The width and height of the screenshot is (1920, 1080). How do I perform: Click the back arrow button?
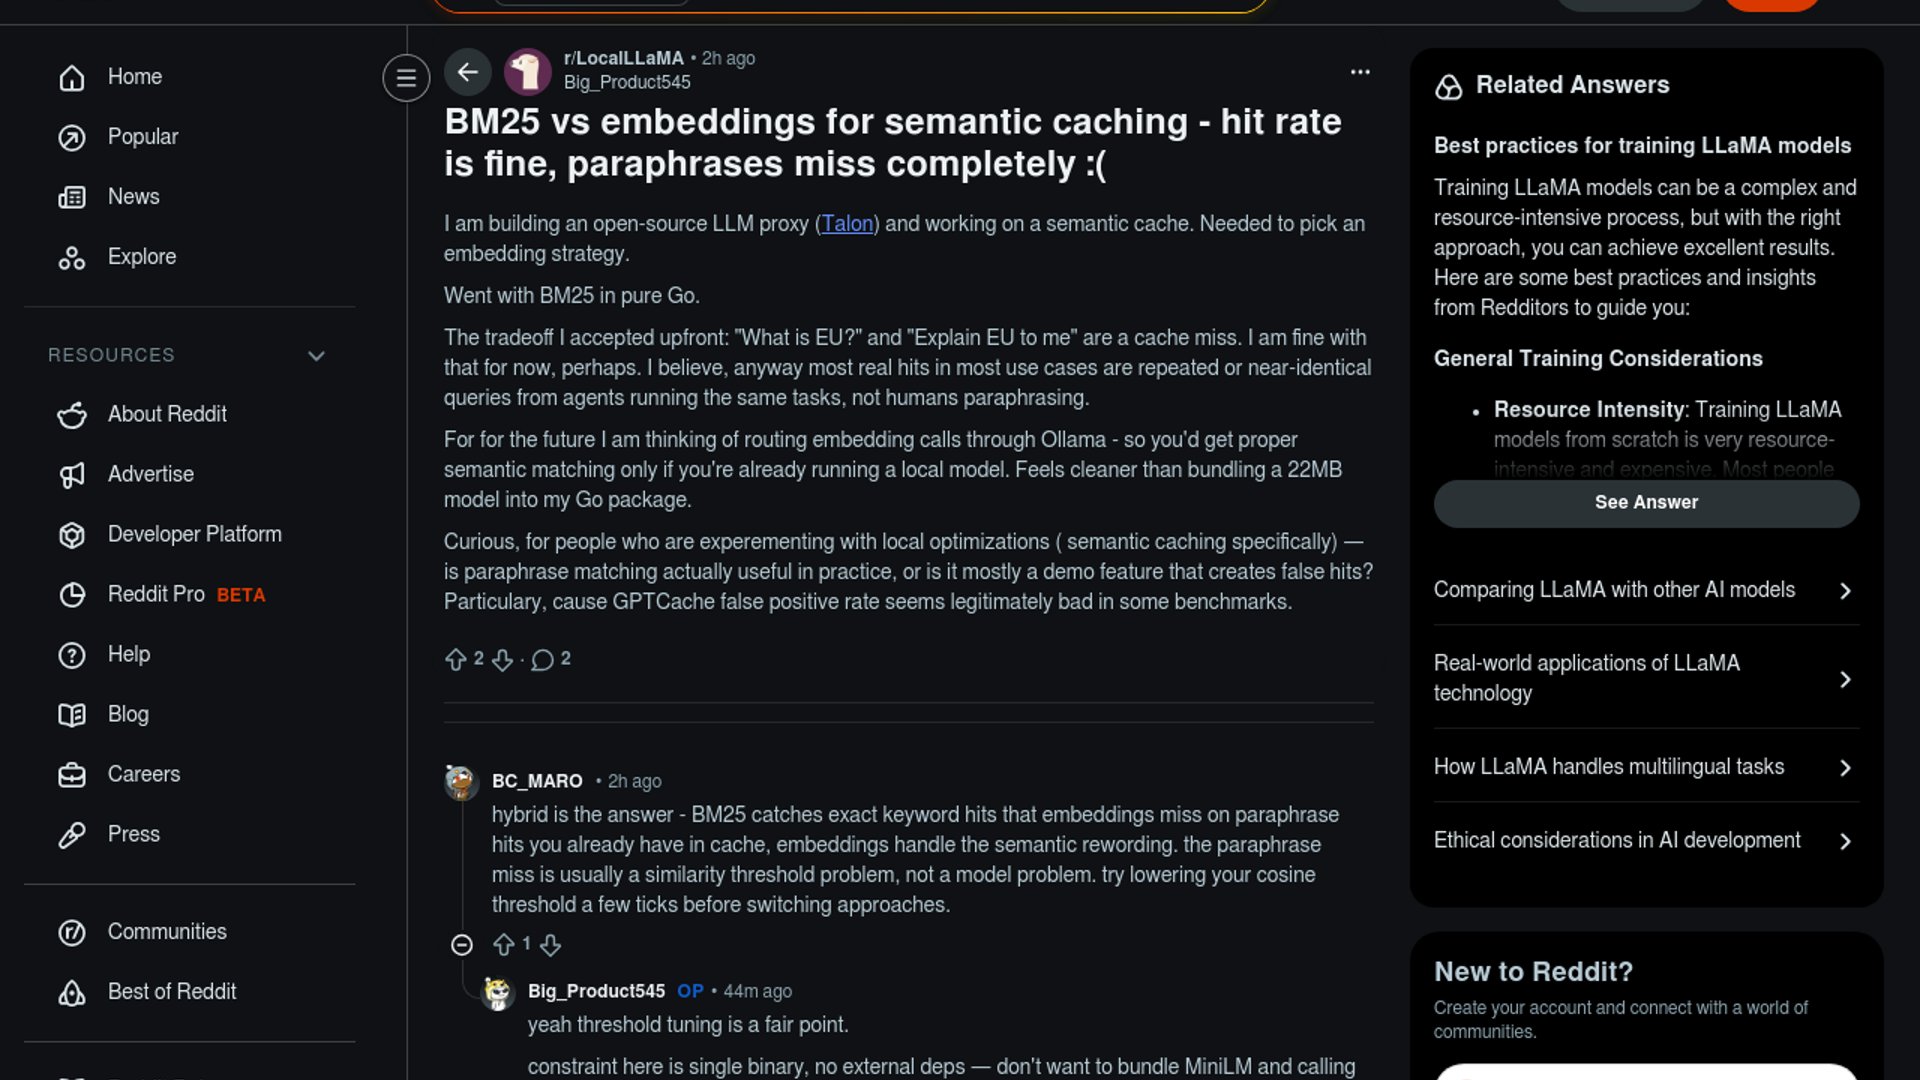[x=467, y=72]
